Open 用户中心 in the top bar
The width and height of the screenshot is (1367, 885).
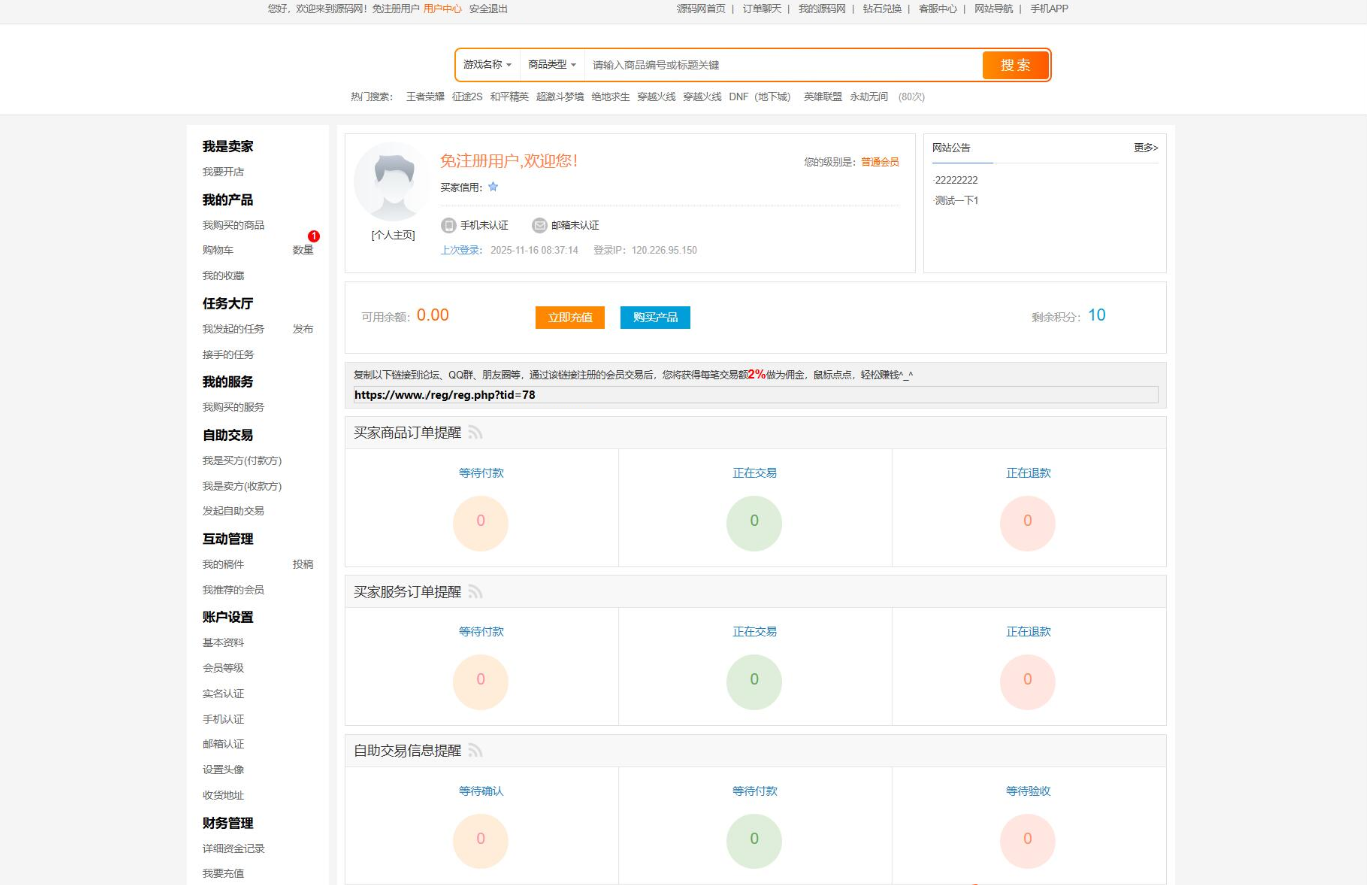click(x=442, y=9)
